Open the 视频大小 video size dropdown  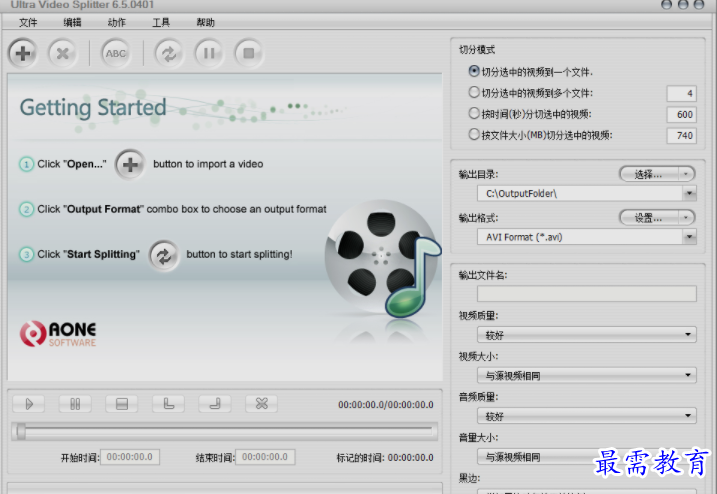point(587,376)
